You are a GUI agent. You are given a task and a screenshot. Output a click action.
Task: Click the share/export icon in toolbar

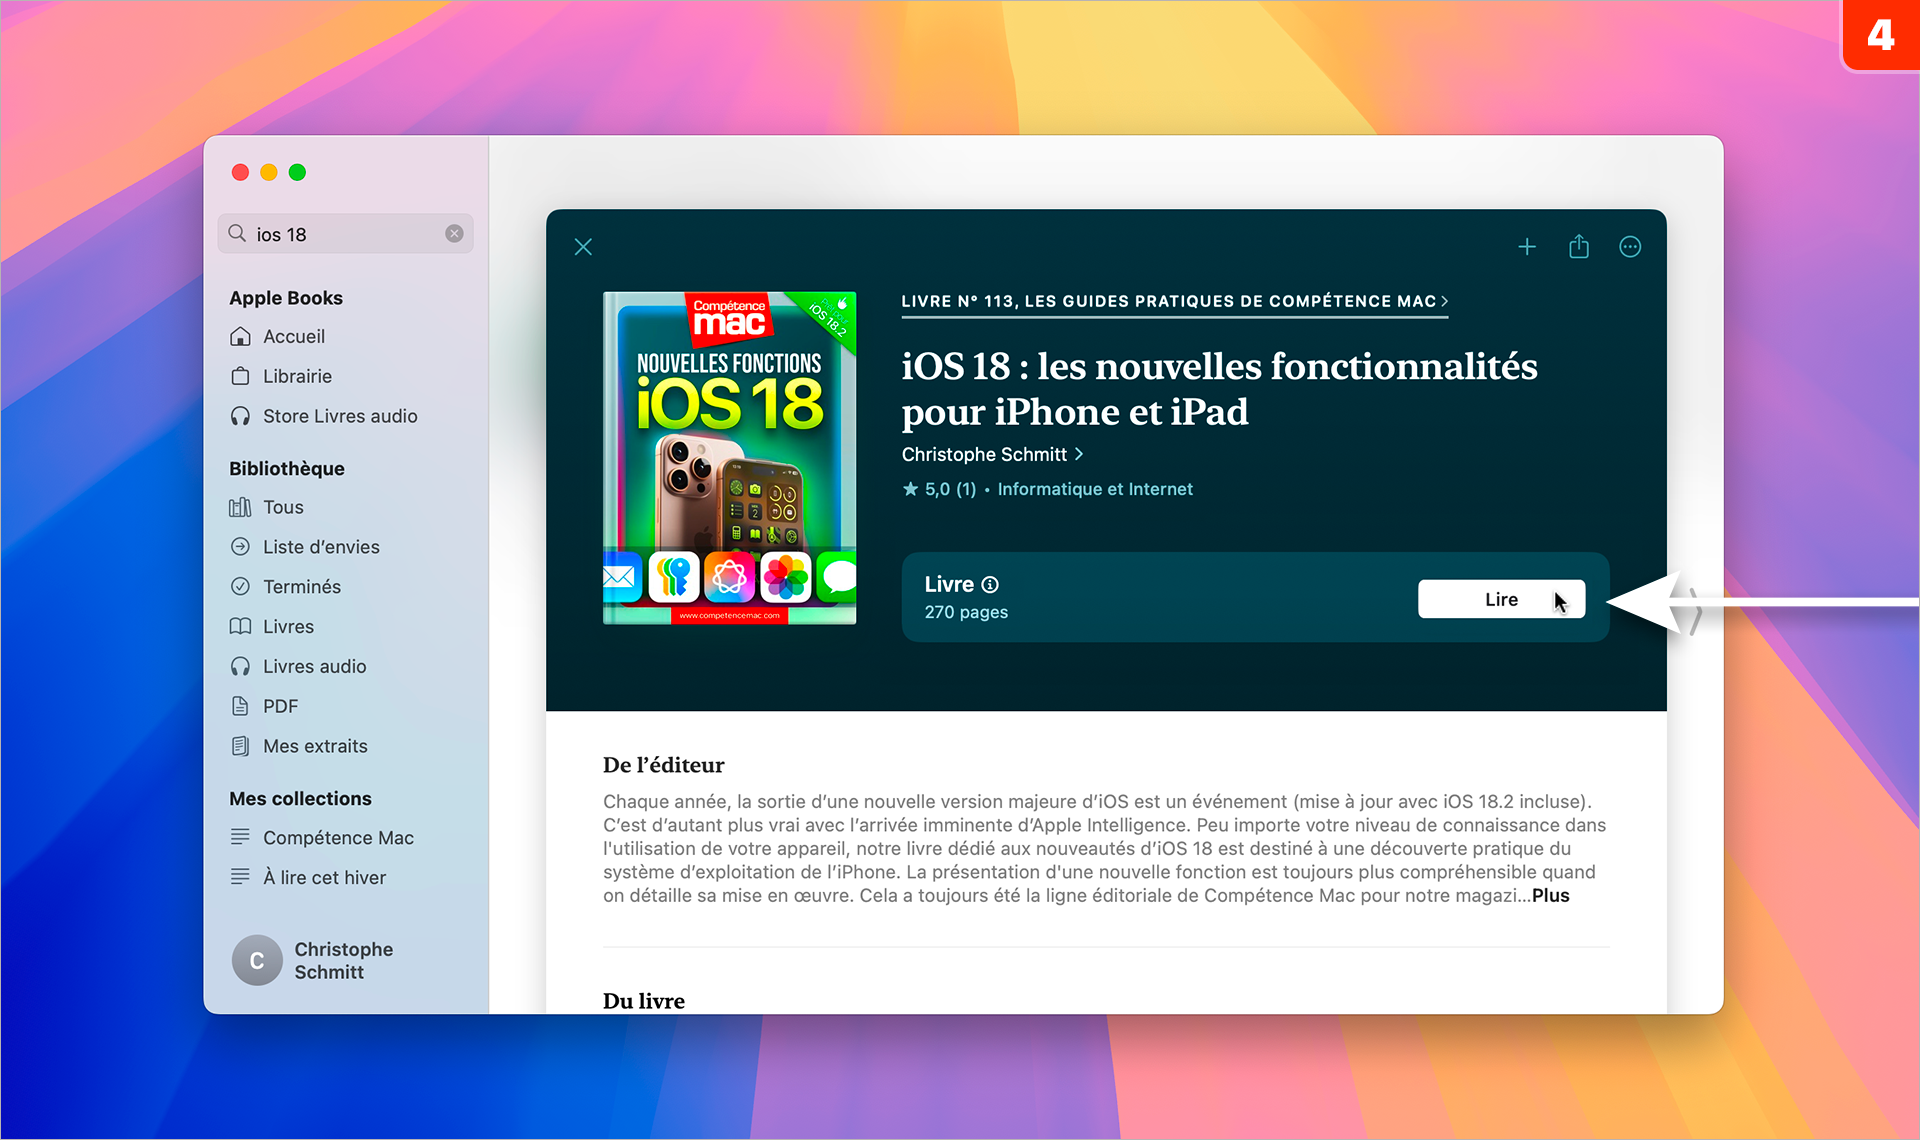(x=1577, y=246)
